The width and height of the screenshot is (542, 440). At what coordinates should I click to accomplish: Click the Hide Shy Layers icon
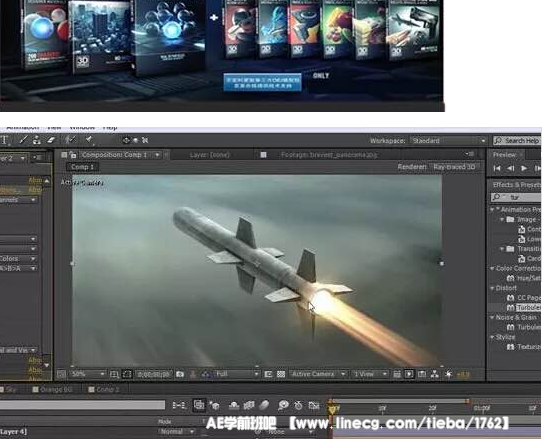coord(234,405)
